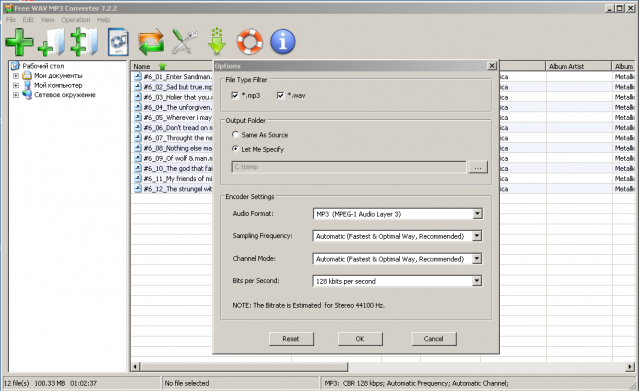The image size is (639, 391).
Task: Click the right arrow of horizontal scrollbar
Action: (630, 367)
